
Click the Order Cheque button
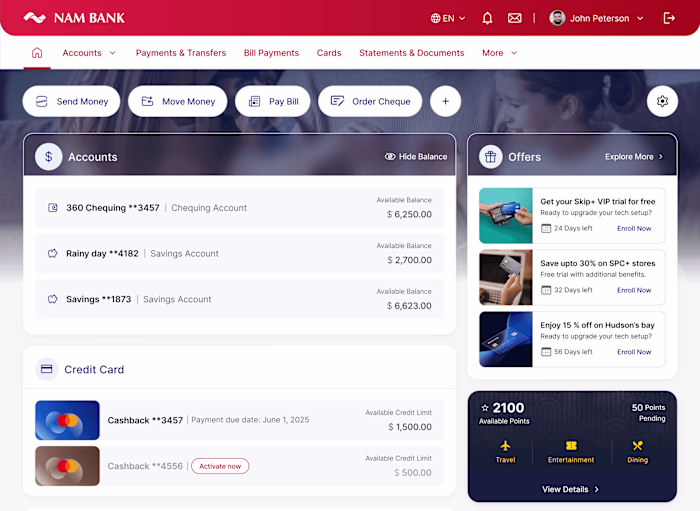[370, 101]
